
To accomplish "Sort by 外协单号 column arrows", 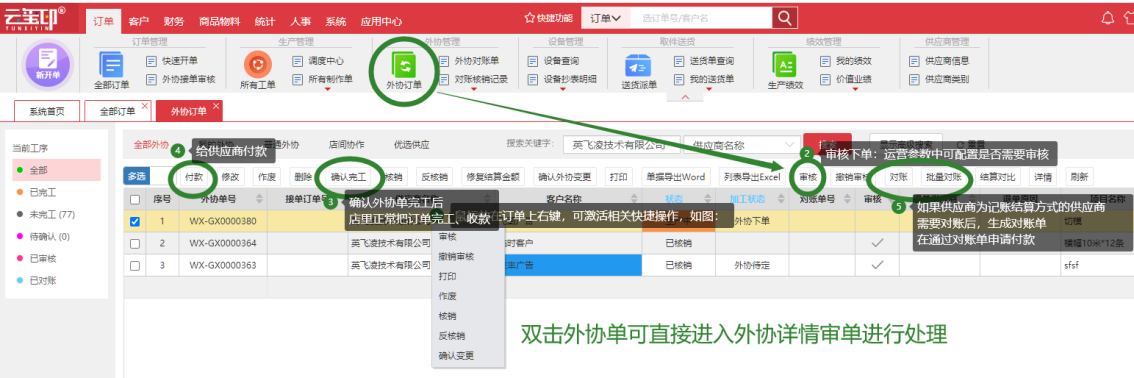I will (259, 199).
